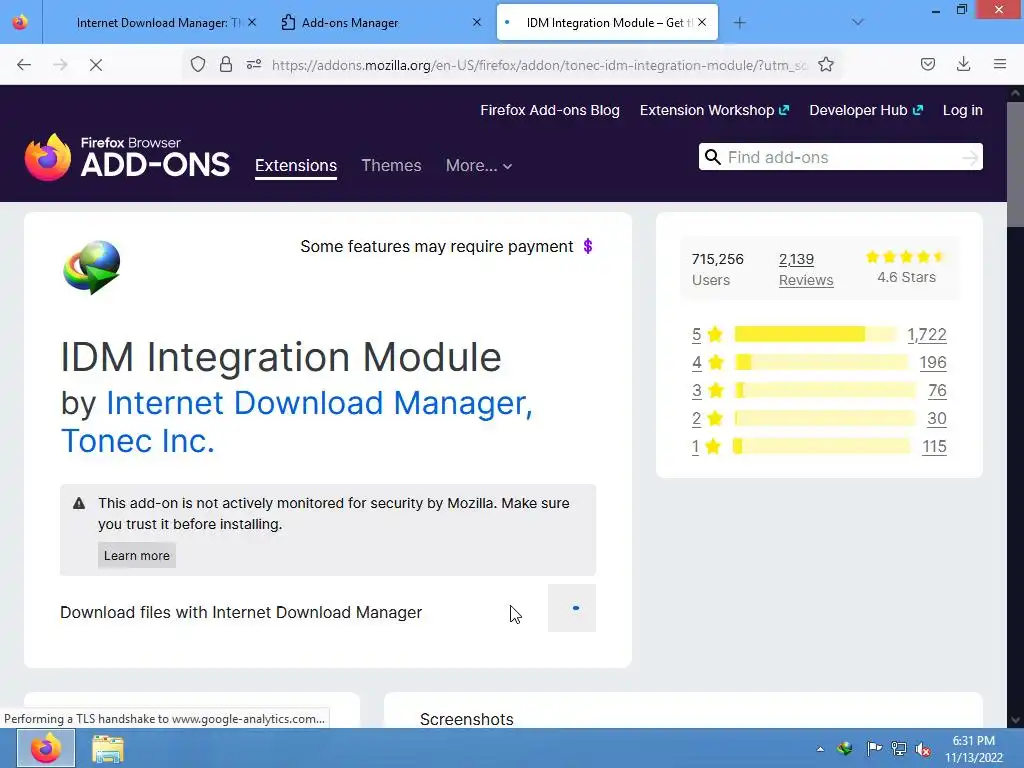Click the site padlock icon
The height and width of the screenshot is (768, 1024).
tap(226, 64)
